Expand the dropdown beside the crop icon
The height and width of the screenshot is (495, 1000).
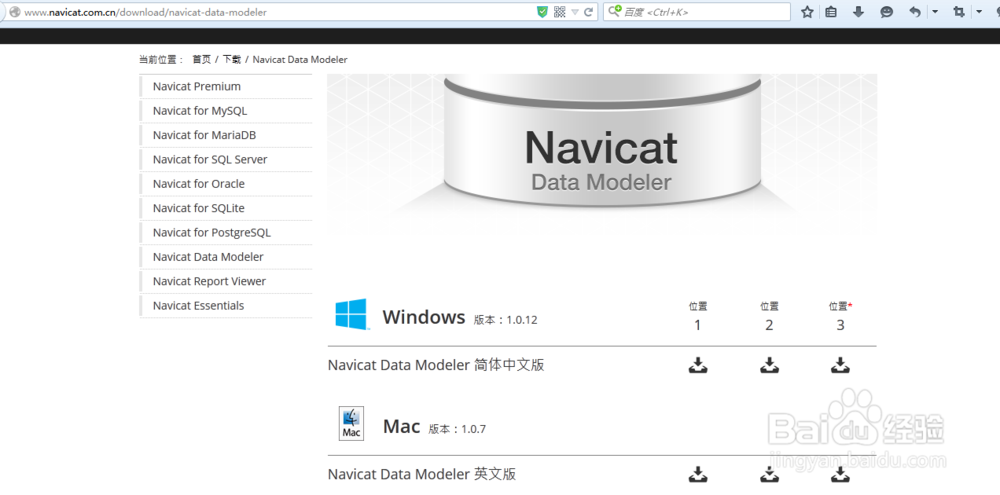click(x=979, y=11)
